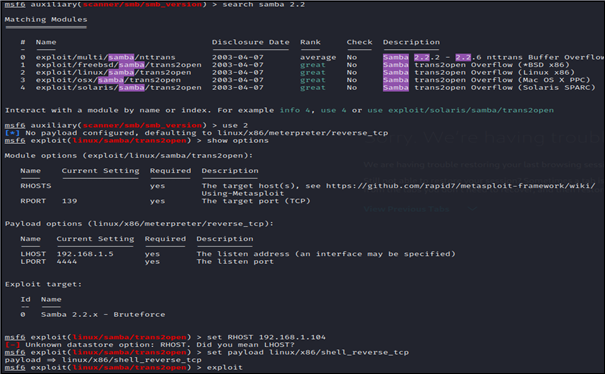
Task: Click the Exploit target heading
Action: point(43,284)
